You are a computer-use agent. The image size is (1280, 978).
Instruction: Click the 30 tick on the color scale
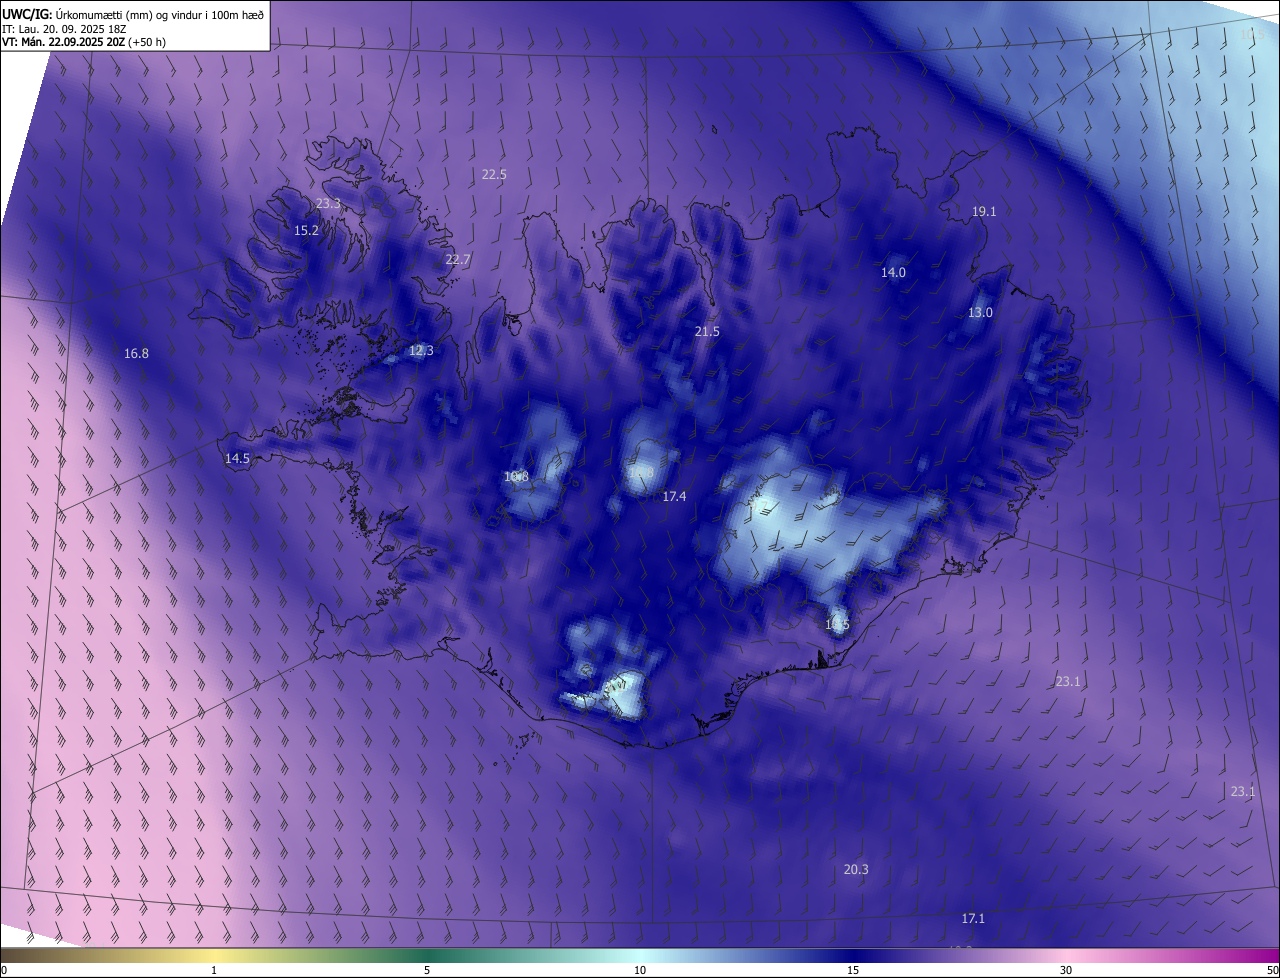(x=1066, y=970)
